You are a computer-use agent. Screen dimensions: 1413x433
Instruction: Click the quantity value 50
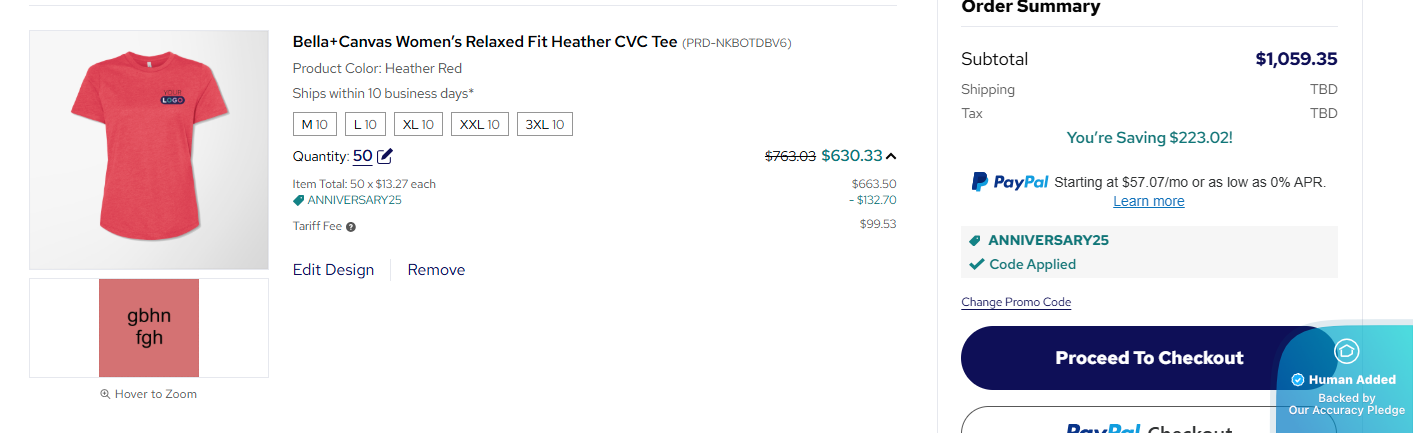pos(362,156)
